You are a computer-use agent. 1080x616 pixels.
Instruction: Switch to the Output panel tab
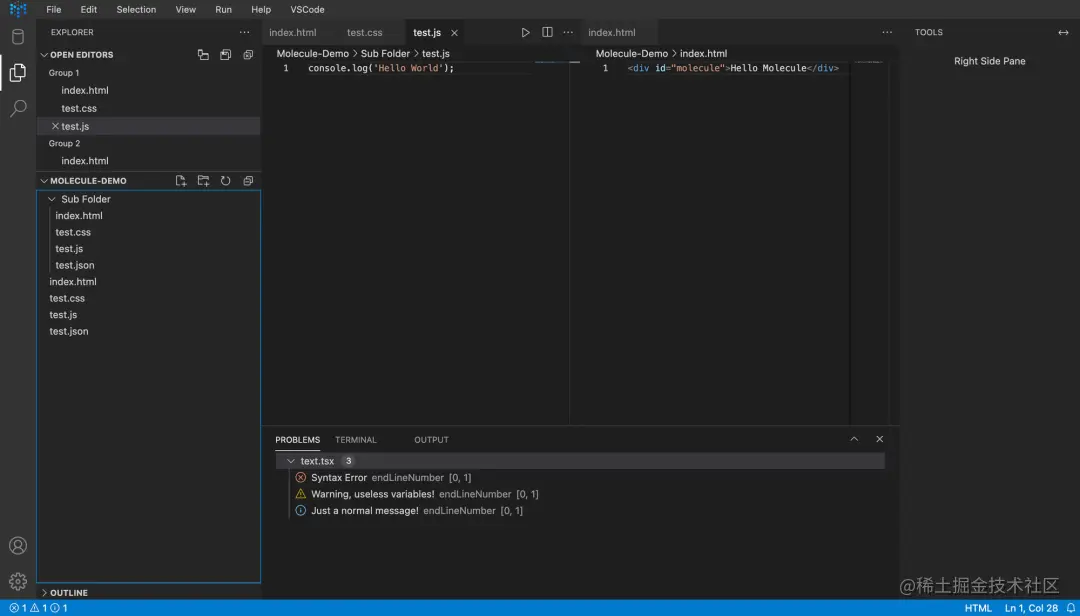click(431, 440)
